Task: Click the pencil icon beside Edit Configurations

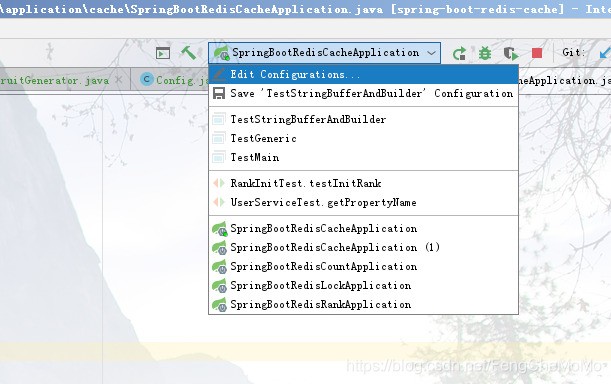Action: [219, 74]
